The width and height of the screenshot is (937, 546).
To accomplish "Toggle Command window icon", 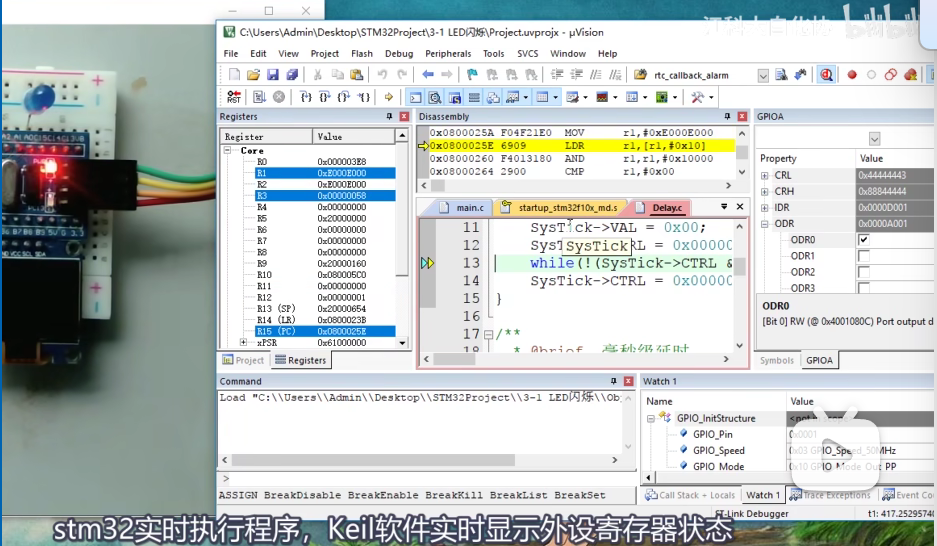I will [x=415, y=97].
